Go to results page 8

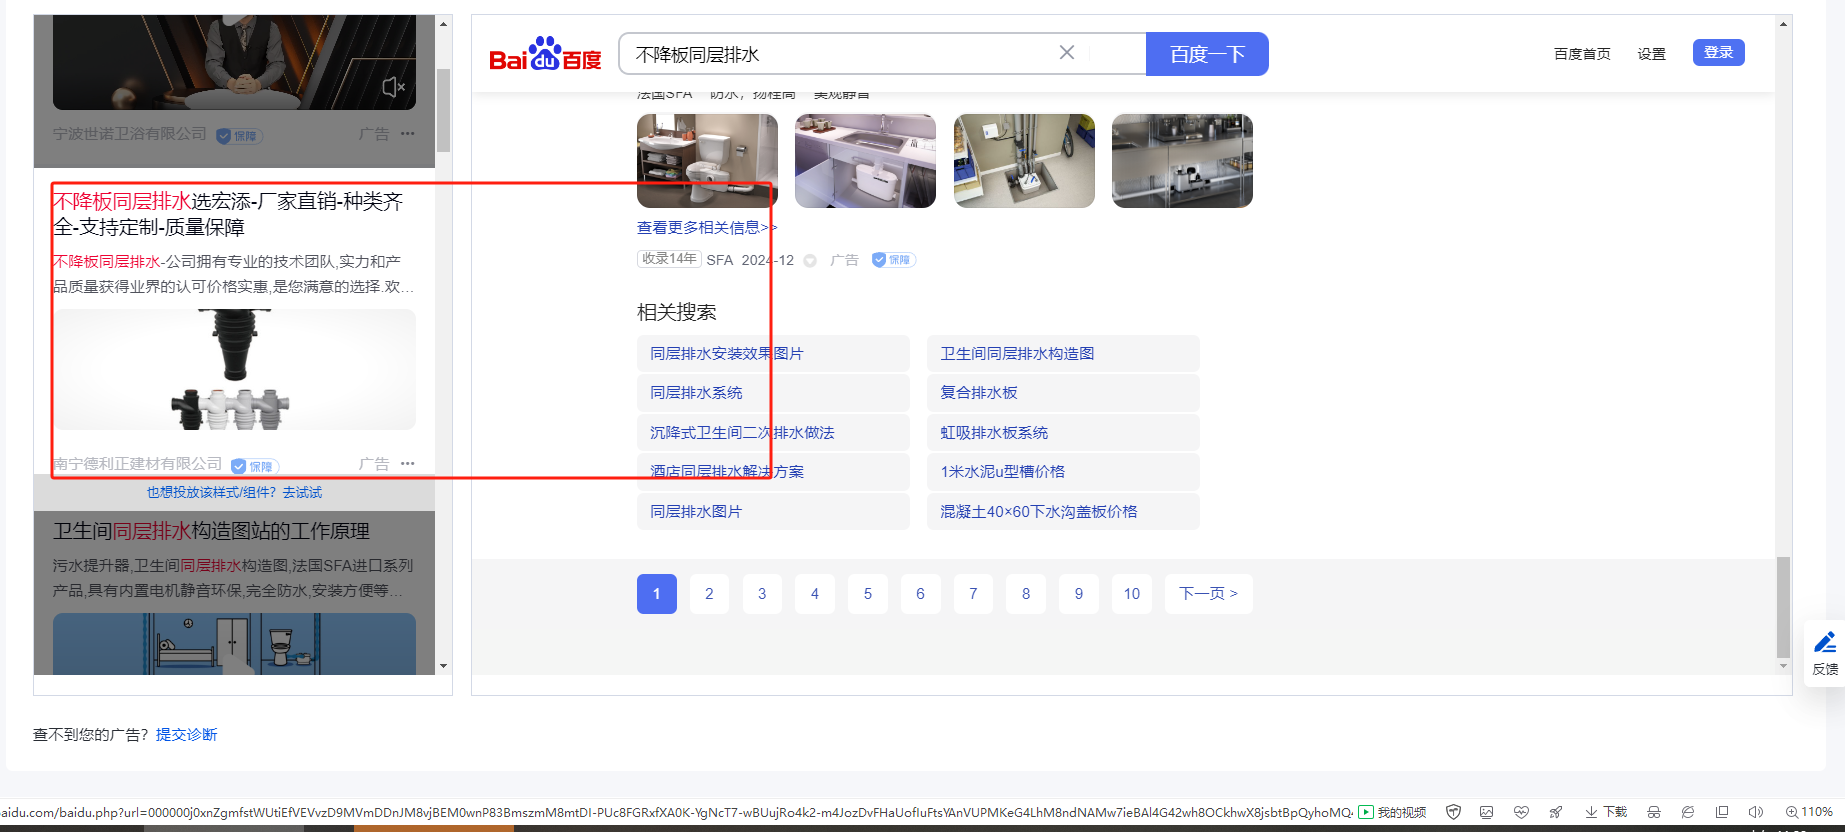pyautogui.click(x=1026, y=594)
